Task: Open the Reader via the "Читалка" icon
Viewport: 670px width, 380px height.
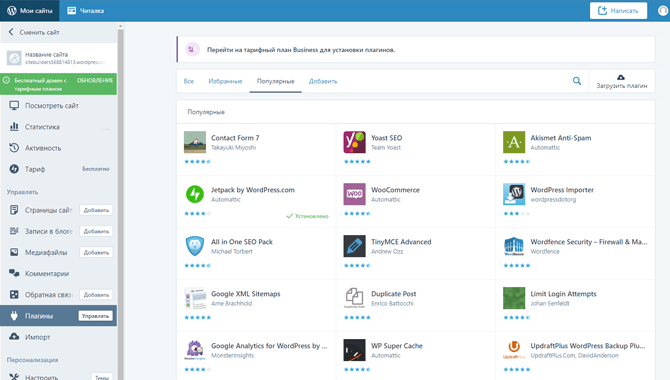Action: [x=71, y=11]
